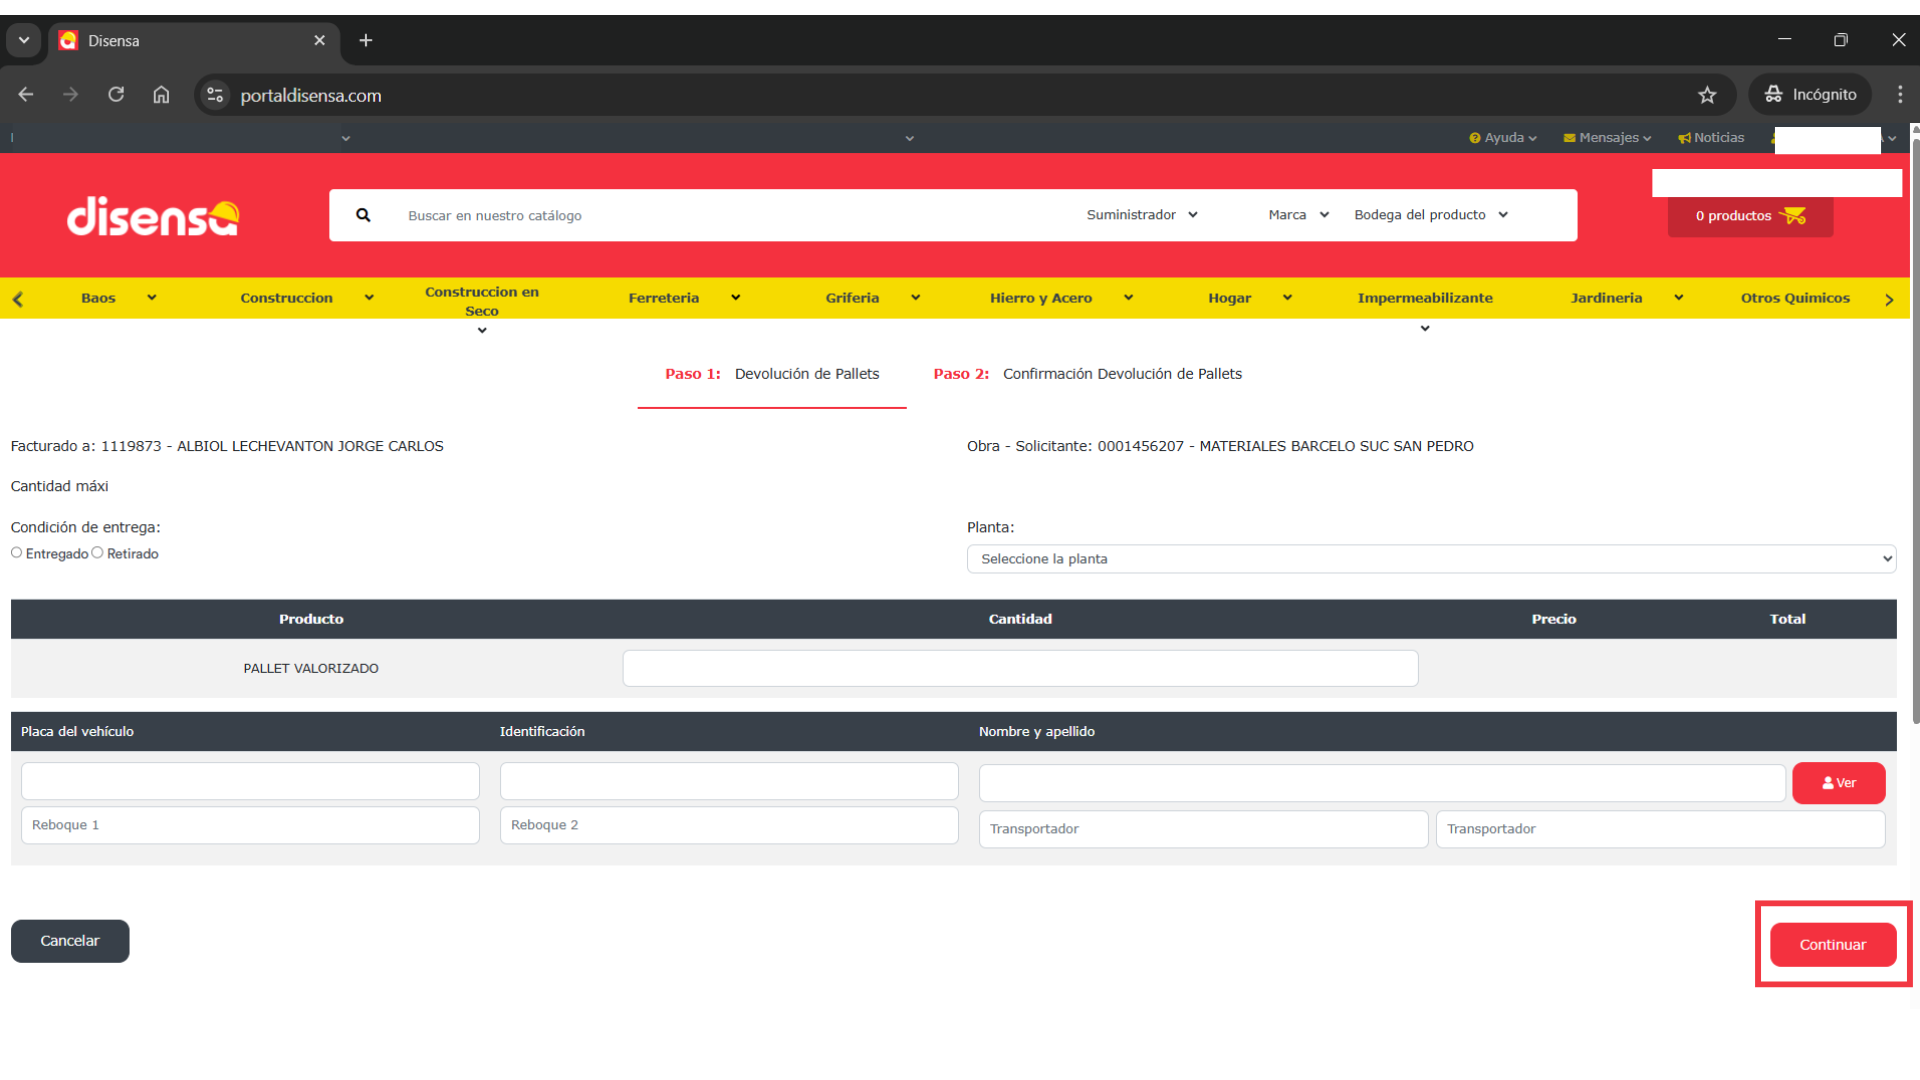The height and width of the screenshot is (1080, 1920).
Task: Expand the Suministrador filter dropdown
Action: click(x=1141, y=215)
